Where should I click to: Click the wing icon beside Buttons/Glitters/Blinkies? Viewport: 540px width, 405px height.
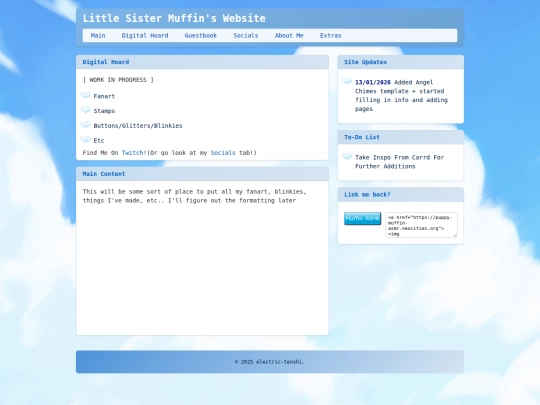coord(85,125)
